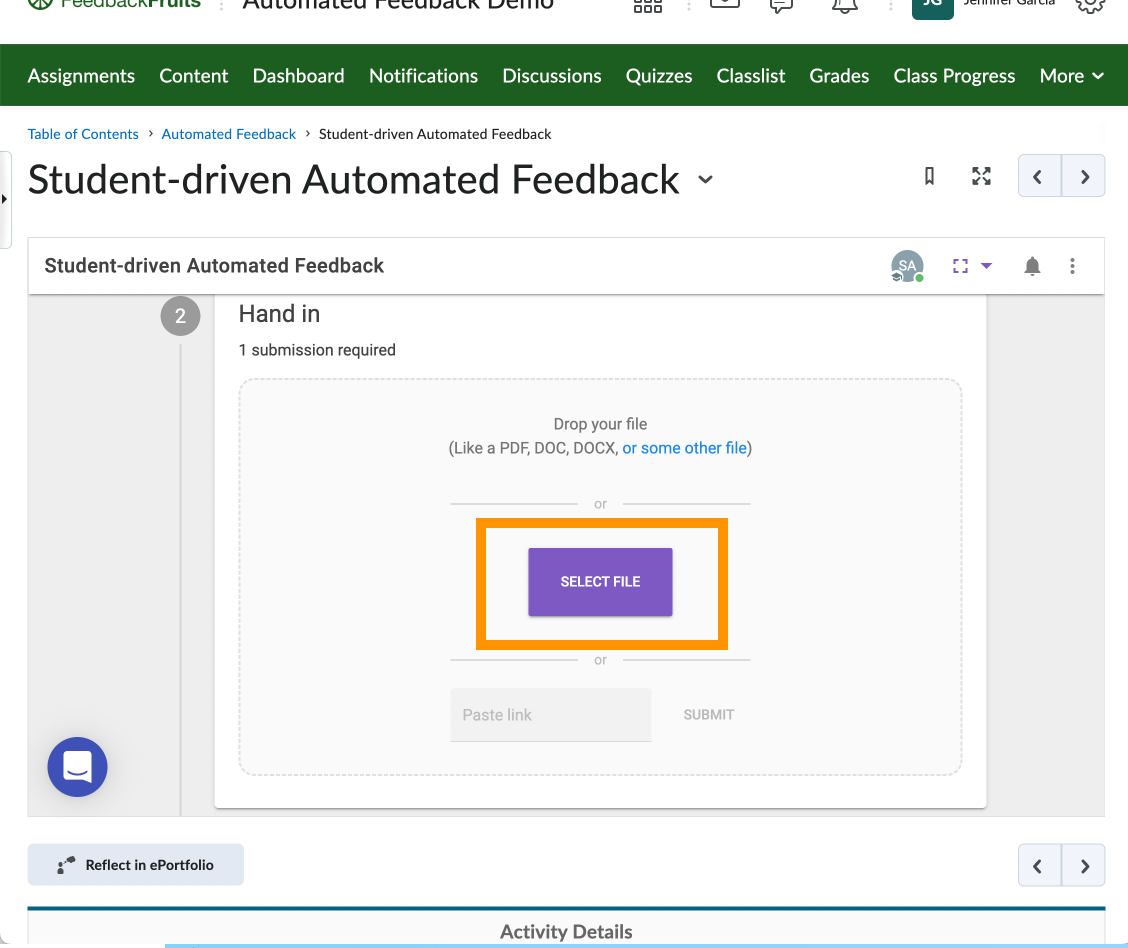
Task: Go to next topic using top arrow
Action: click(x=1083, y=176)
